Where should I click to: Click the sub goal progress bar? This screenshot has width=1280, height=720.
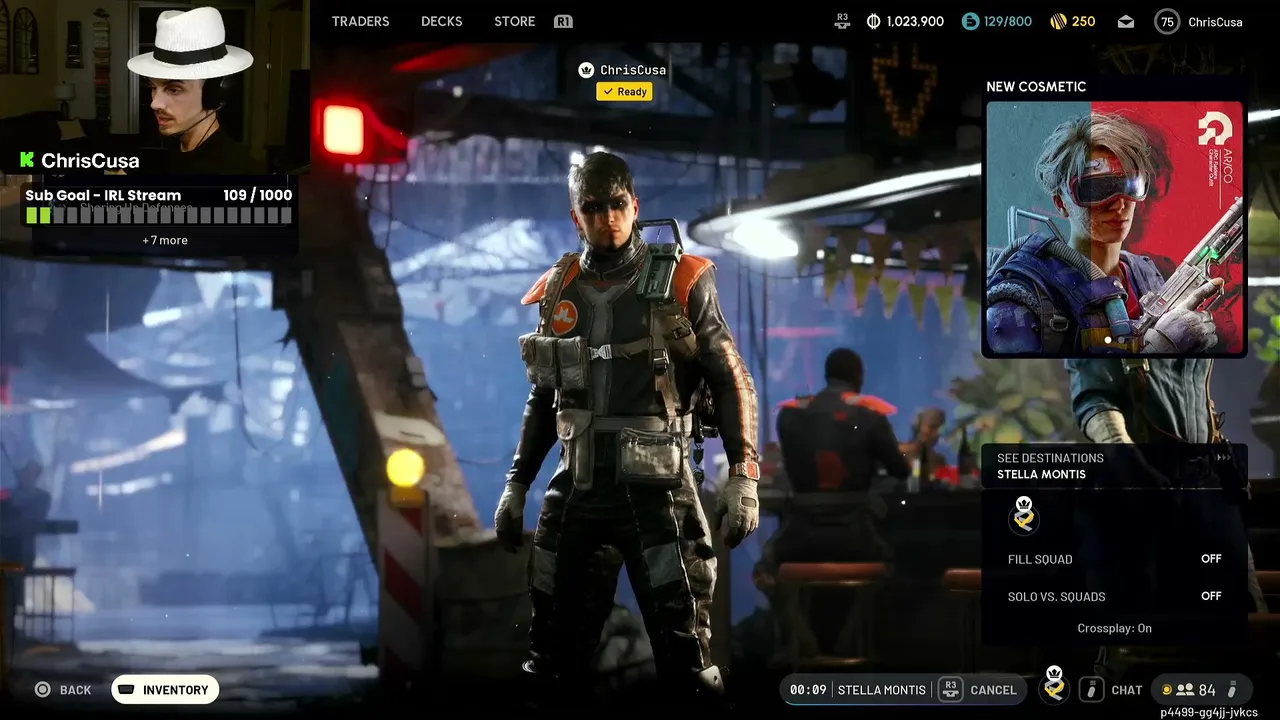coord(159,215)
